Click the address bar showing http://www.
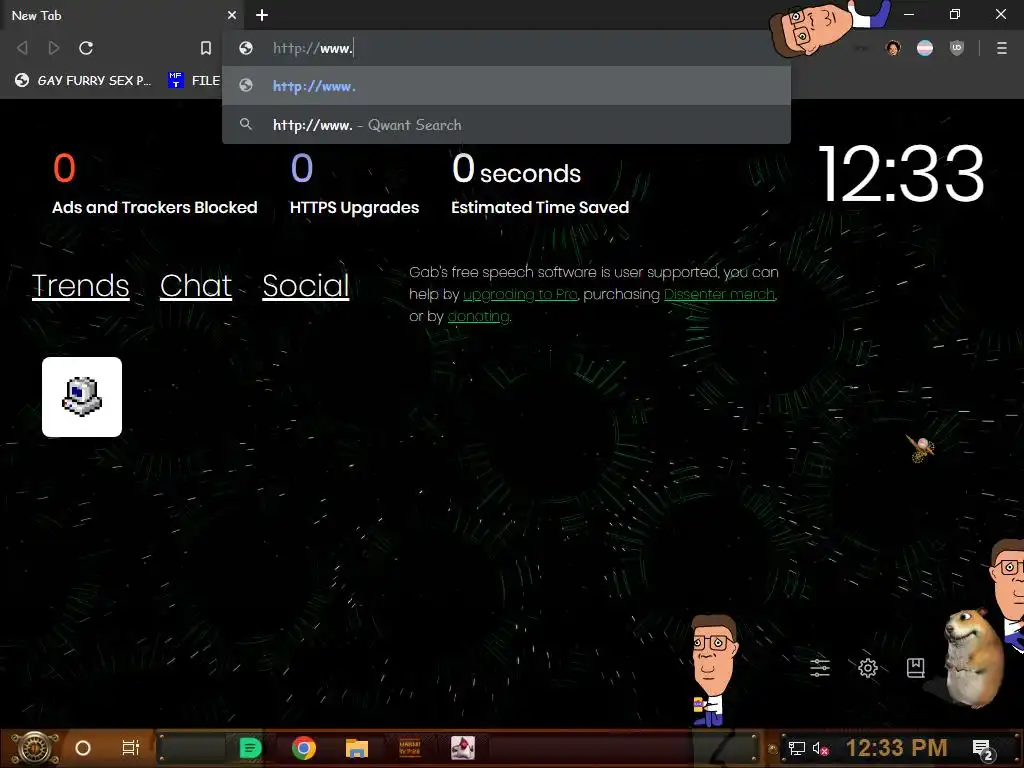Viewport: 1024px width, 768px height. pos(506,48)
